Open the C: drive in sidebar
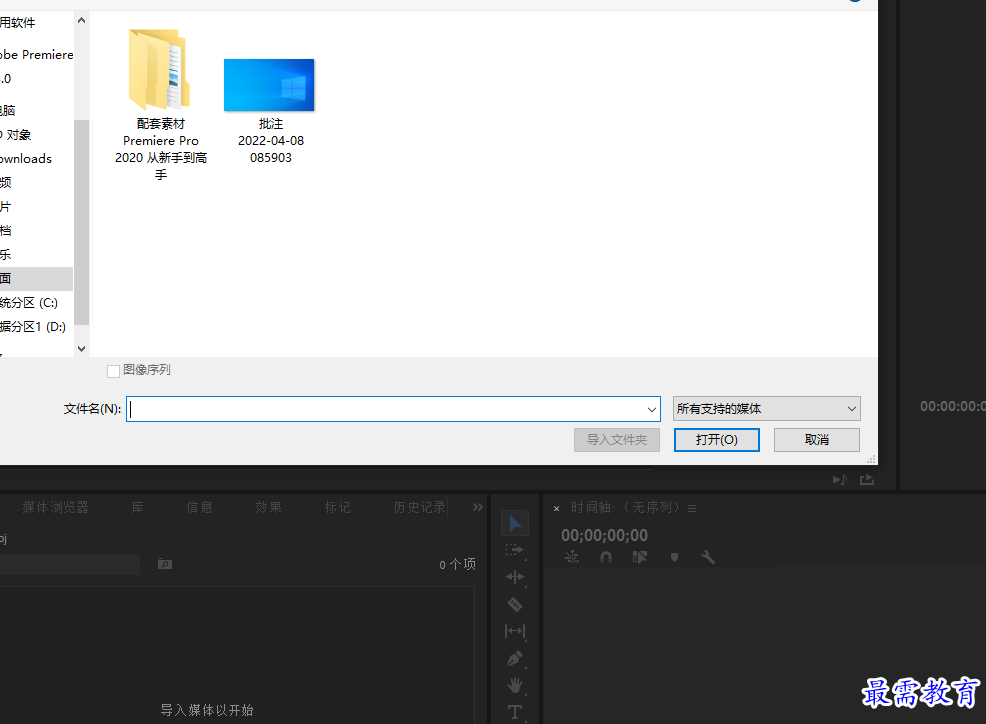This screenshot has height=724, width=986. pyautogui.click(x=29, y=303)
